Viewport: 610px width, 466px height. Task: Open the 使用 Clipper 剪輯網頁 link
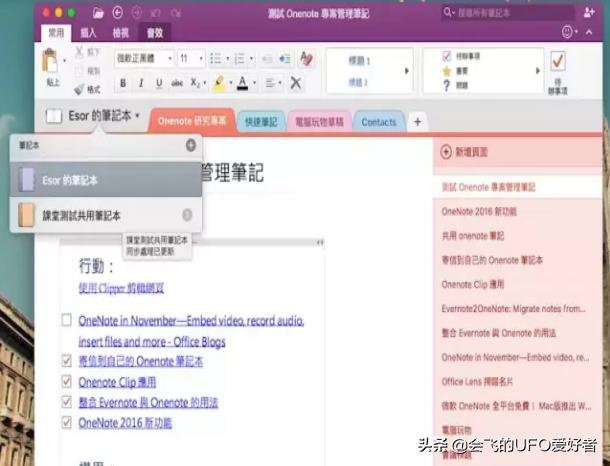(x=121, y=288)
